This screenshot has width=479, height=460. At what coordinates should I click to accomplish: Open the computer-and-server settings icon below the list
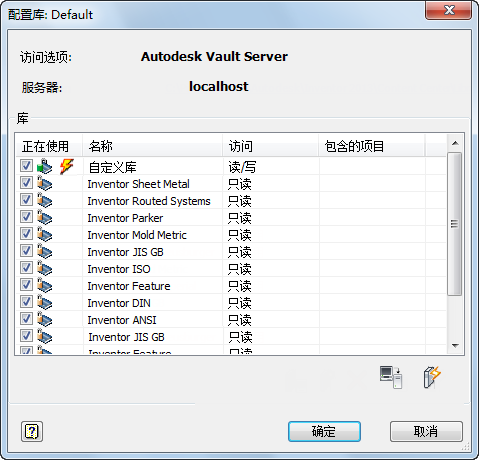391,377
